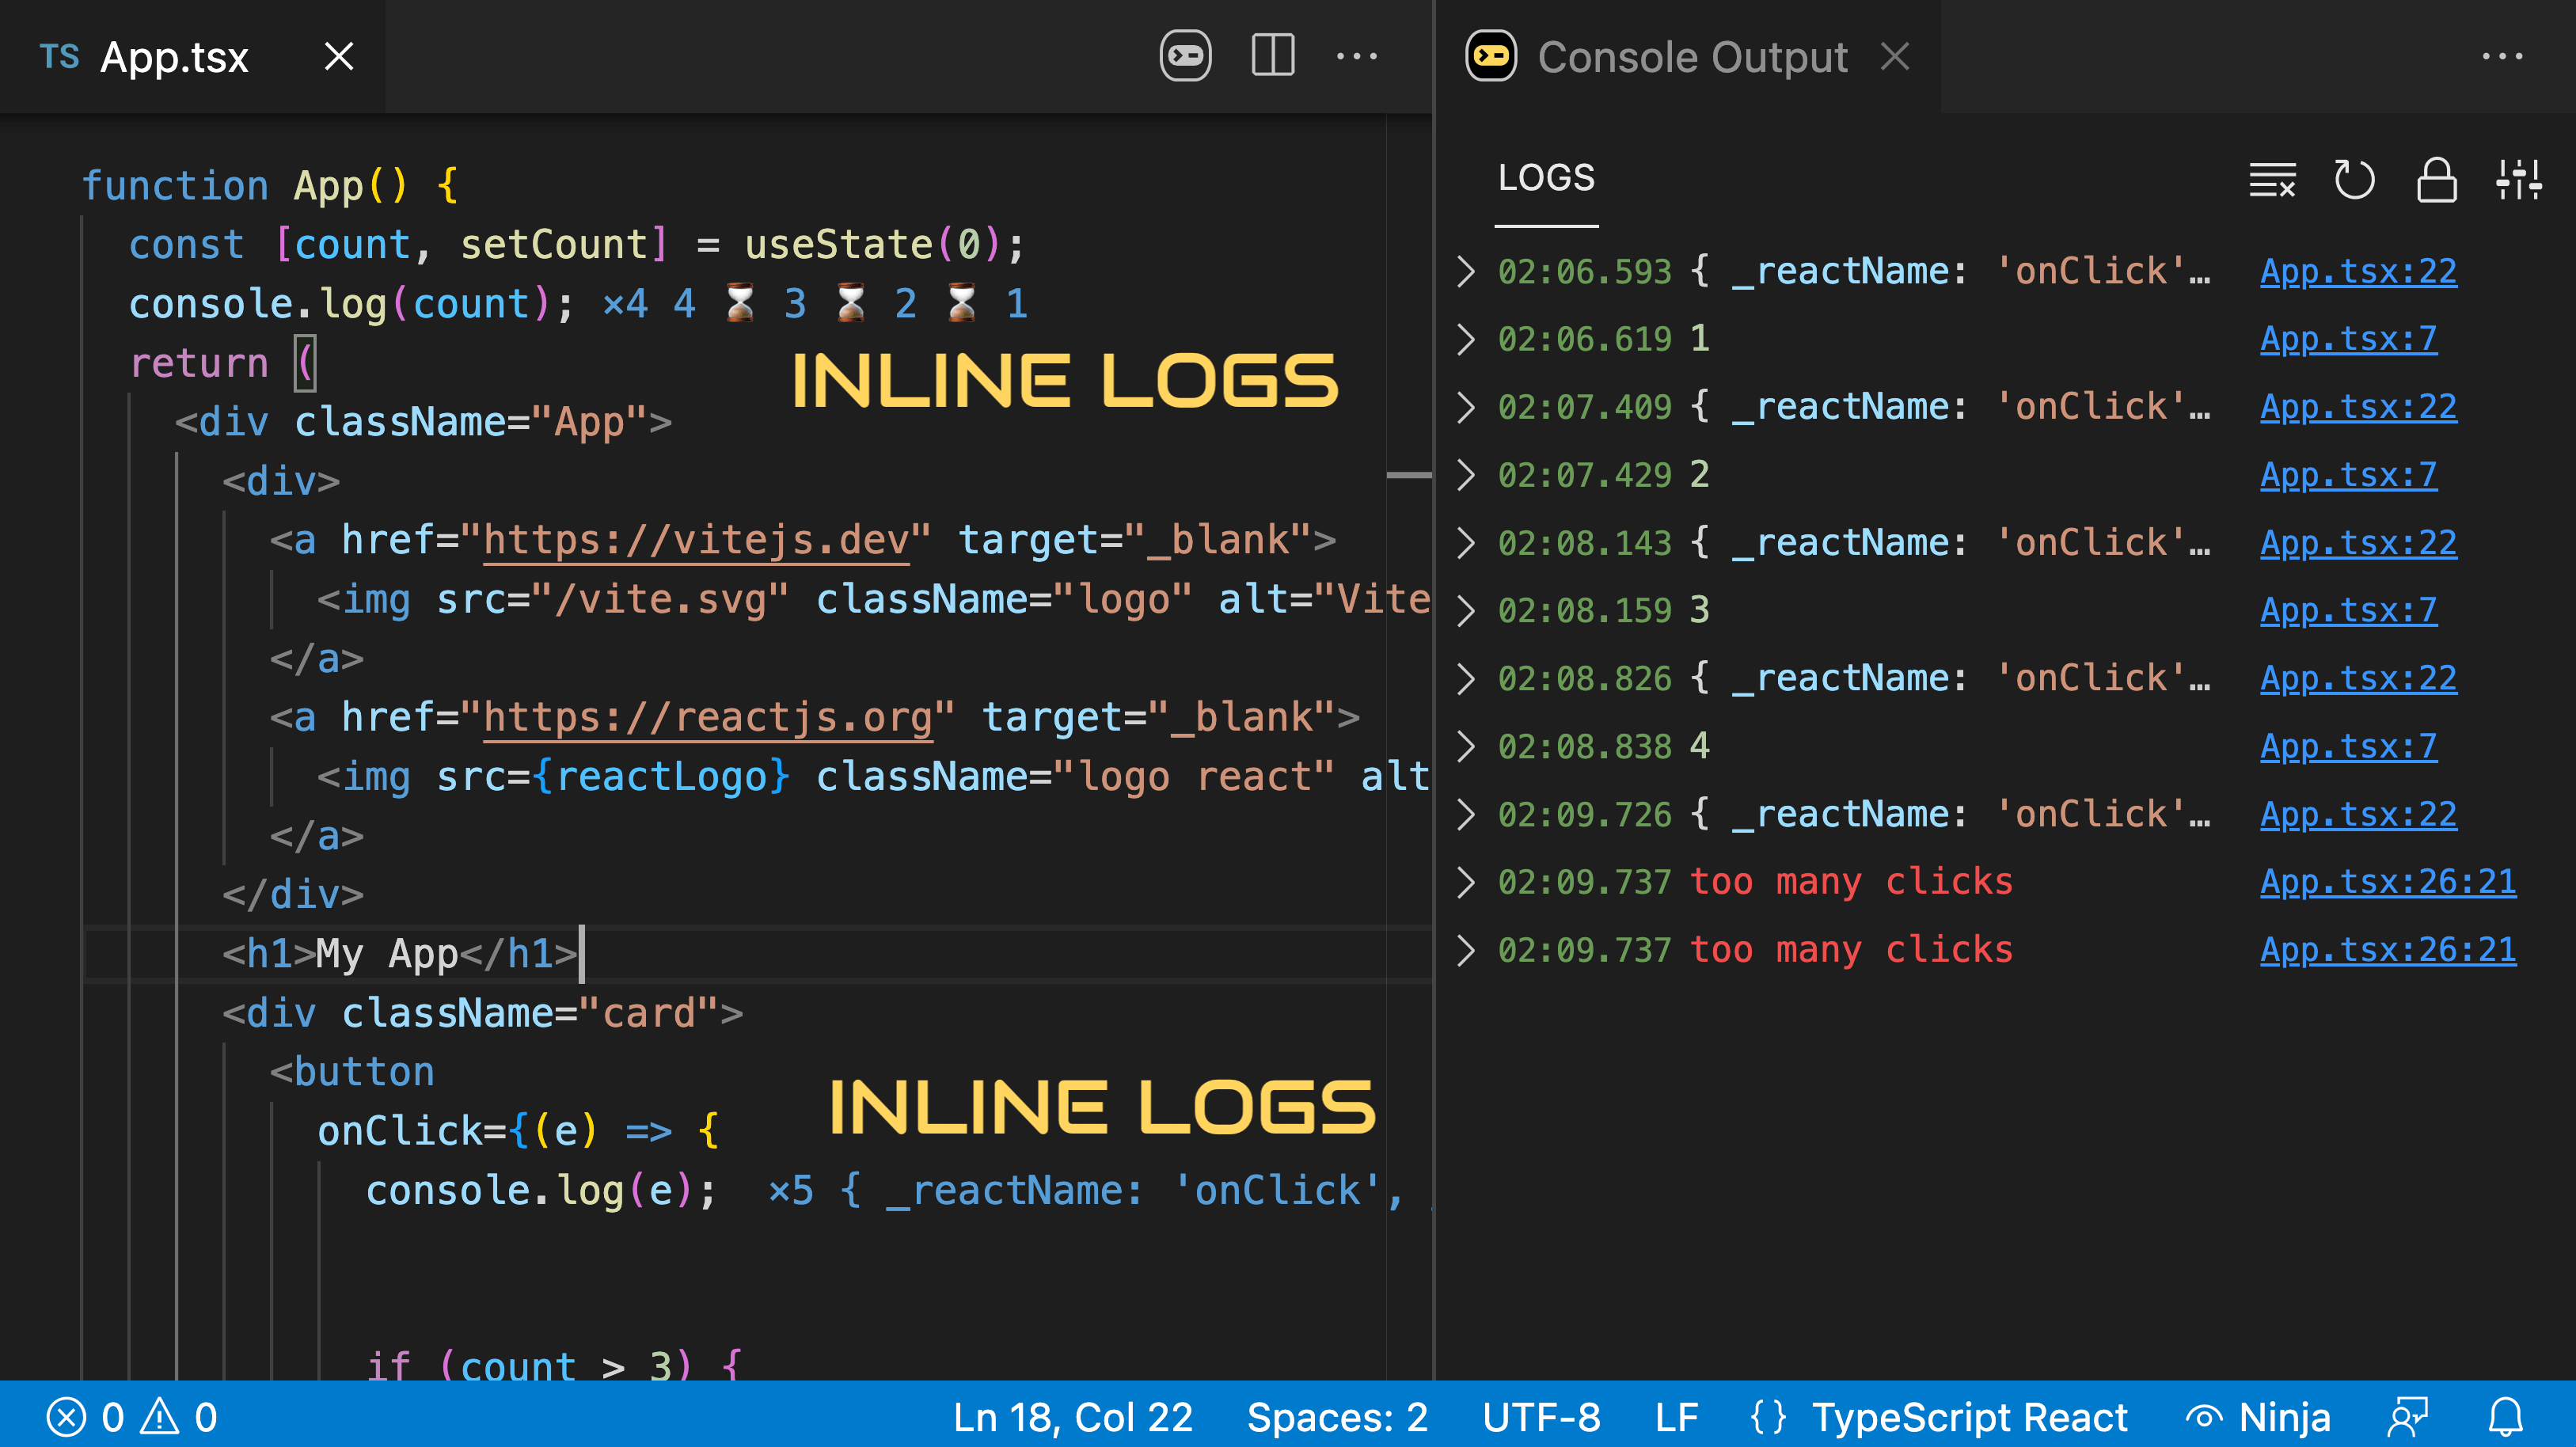Click inline log '×4 4' after console.log(count)
The image size is (2576, 1447).
click(648, 304)
